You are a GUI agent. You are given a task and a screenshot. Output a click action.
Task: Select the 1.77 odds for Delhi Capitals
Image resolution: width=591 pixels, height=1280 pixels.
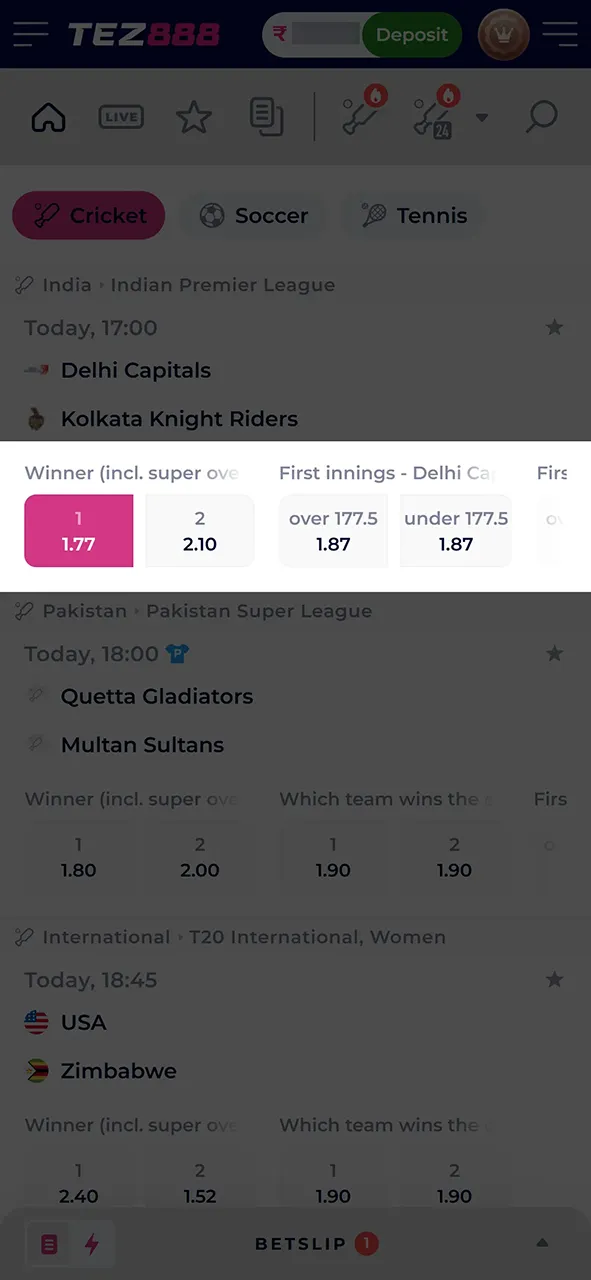(x=78, y=531)
